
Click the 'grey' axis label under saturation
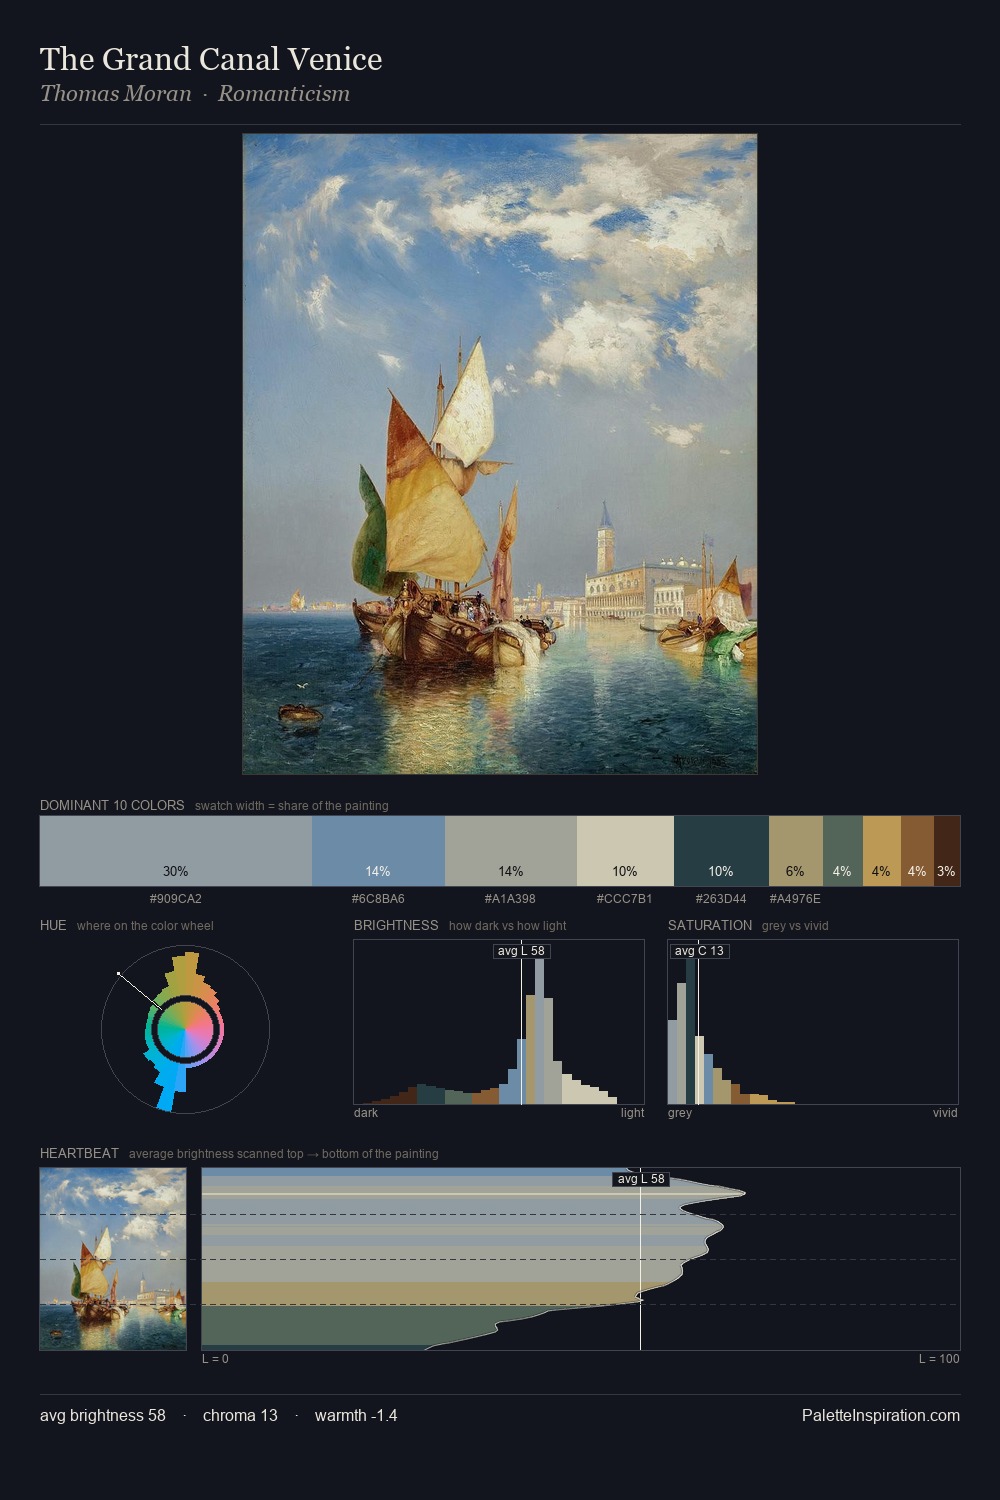coord(680,1113)
